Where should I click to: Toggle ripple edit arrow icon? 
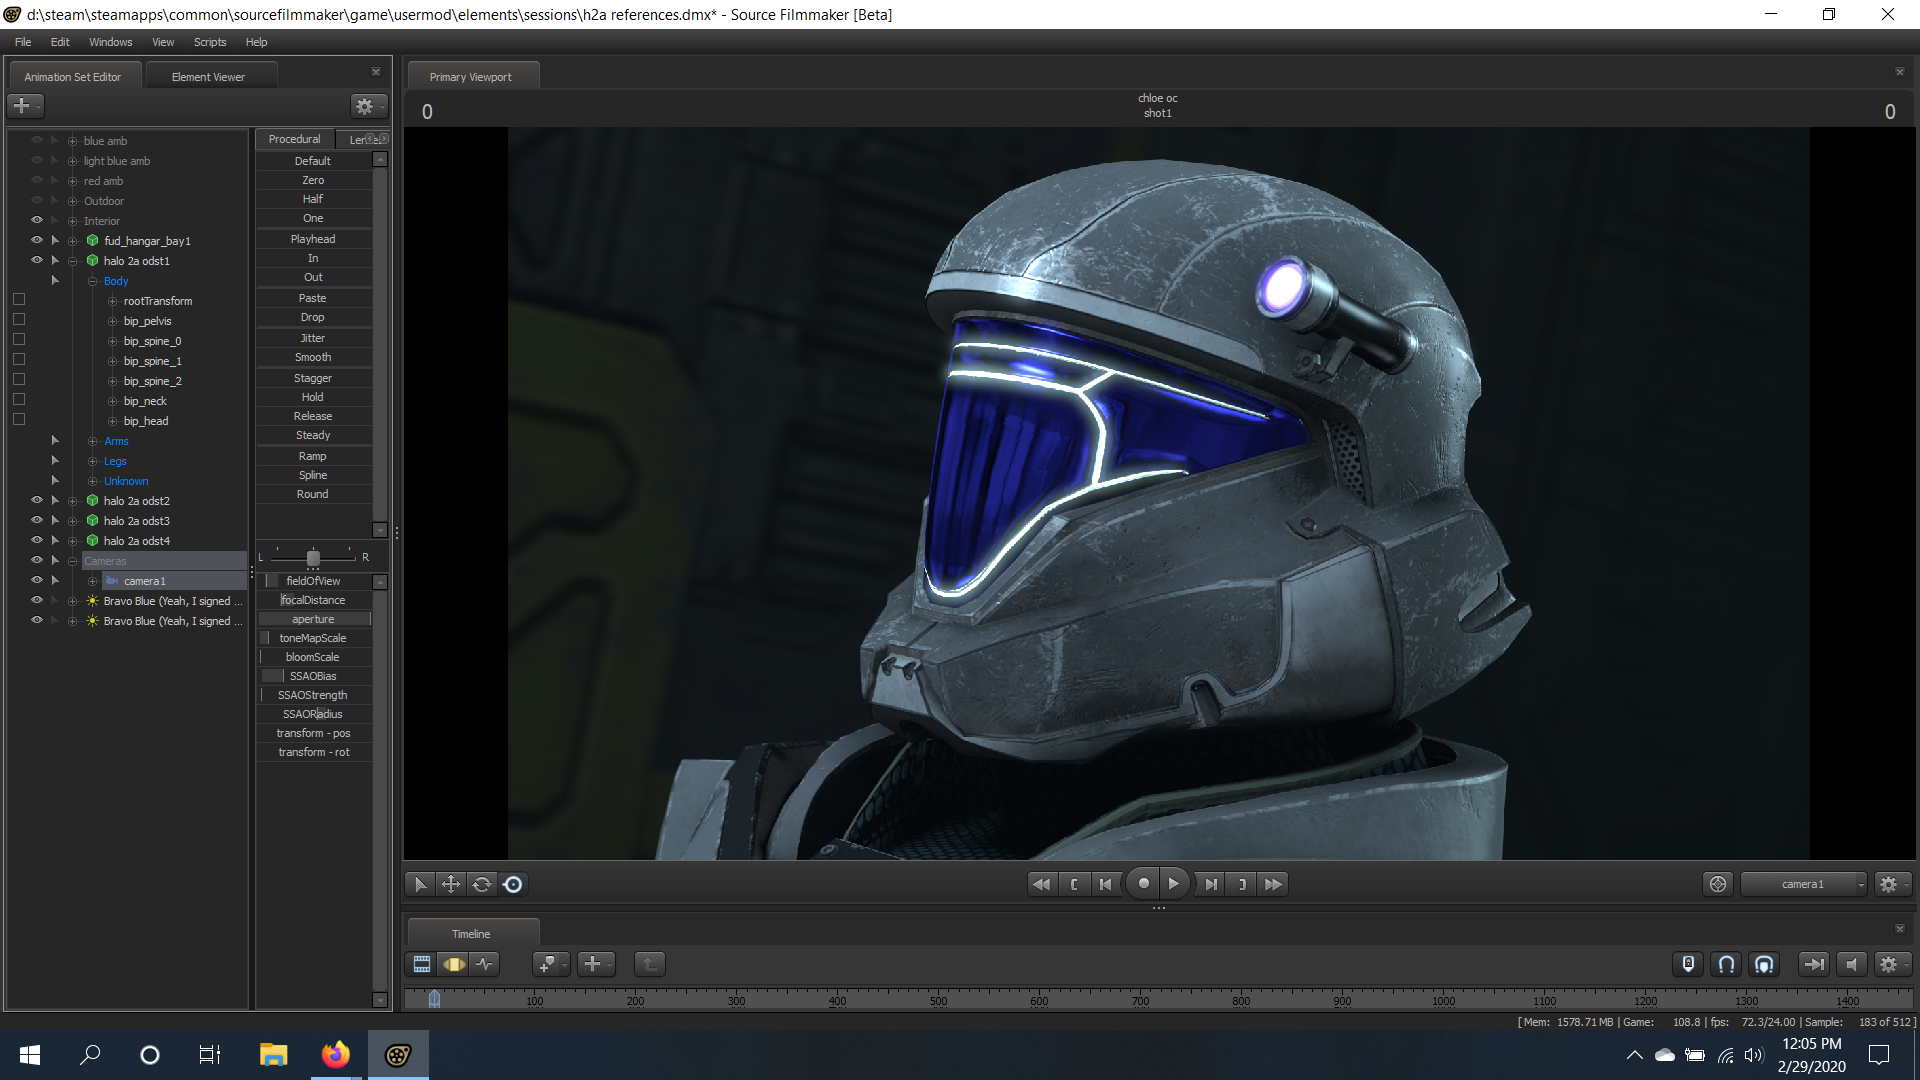1813,964
